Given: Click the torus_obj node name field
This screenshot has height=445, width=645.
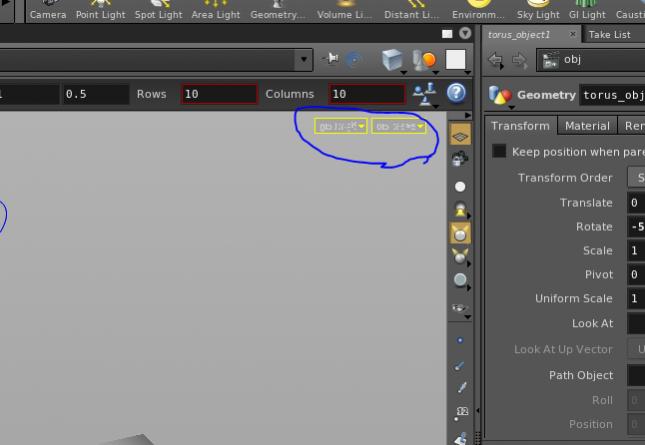Looking at the screenshot, I should [613, 95].
